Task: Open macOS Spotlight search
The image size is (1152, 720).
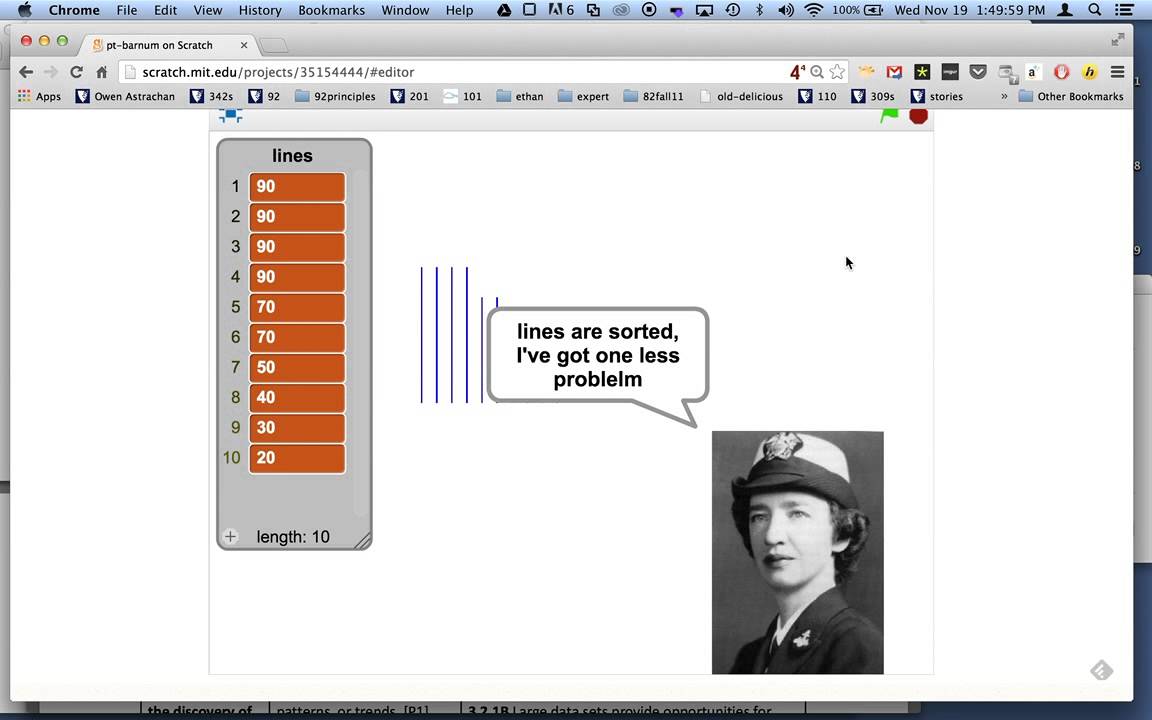Action: coord(1095,10)
